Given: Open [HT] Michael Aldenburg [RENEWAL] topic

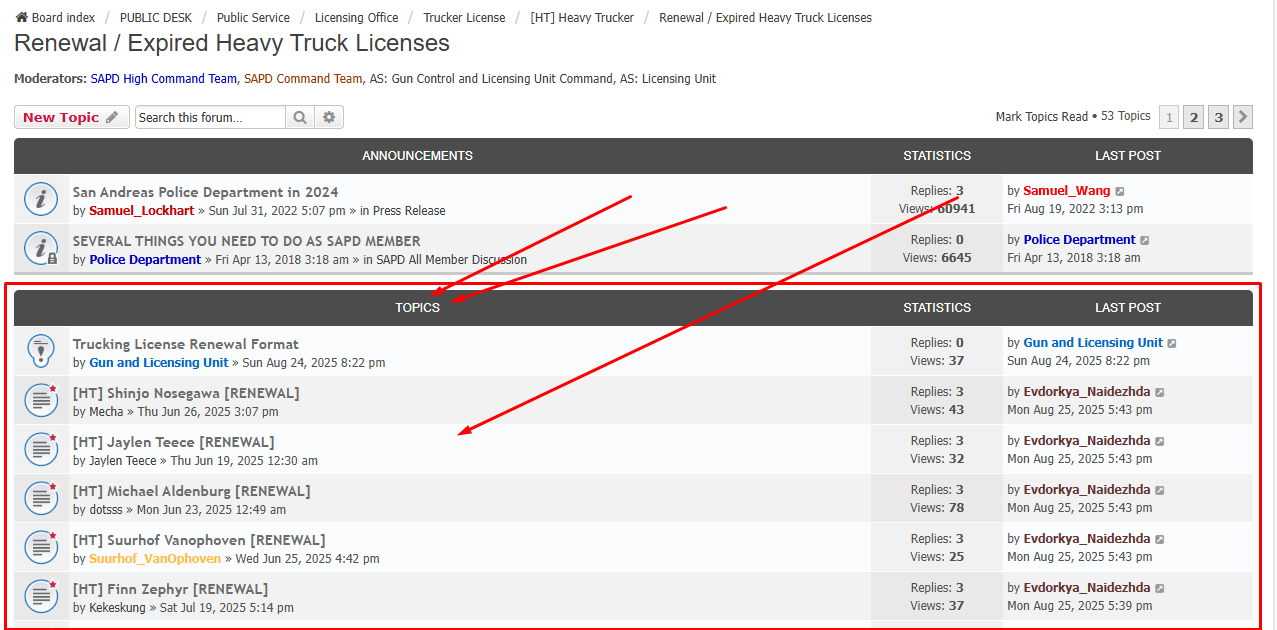Looking at the screenshot, I should tap(191, 491).
